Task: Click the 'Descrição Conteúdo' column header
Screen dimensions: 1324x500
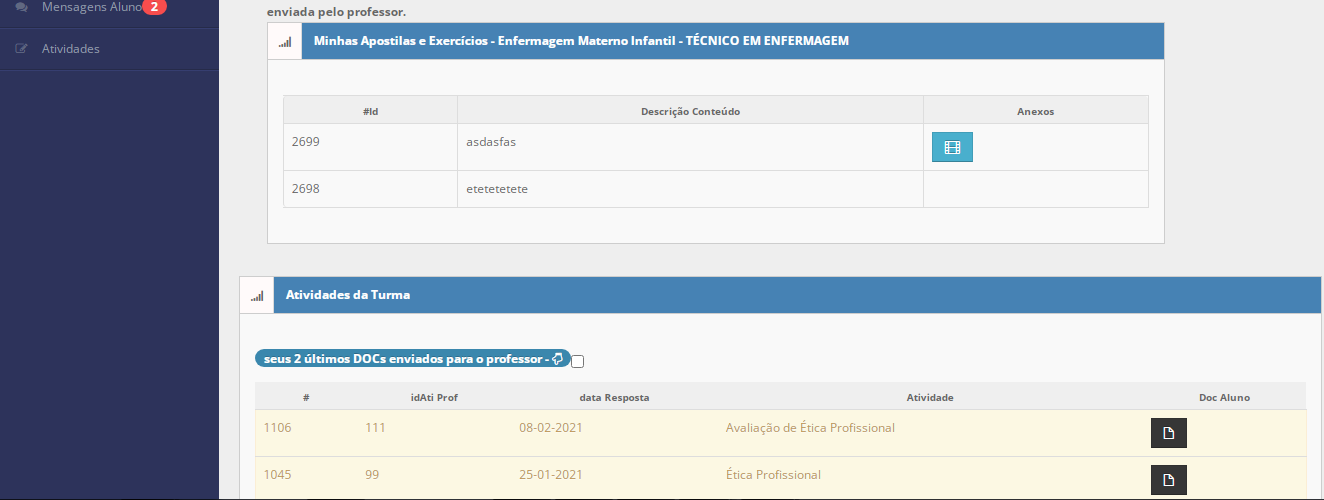Action: click(690, 111)
